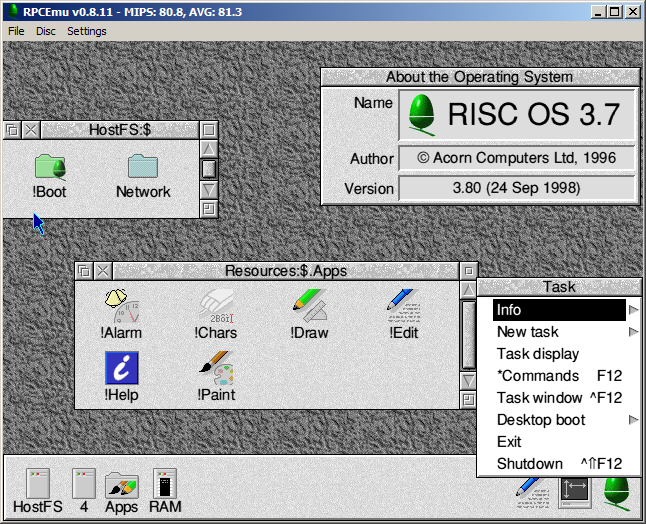Click the acorn Task Manager icon on iconbar
646x524 pixels.
616,494
